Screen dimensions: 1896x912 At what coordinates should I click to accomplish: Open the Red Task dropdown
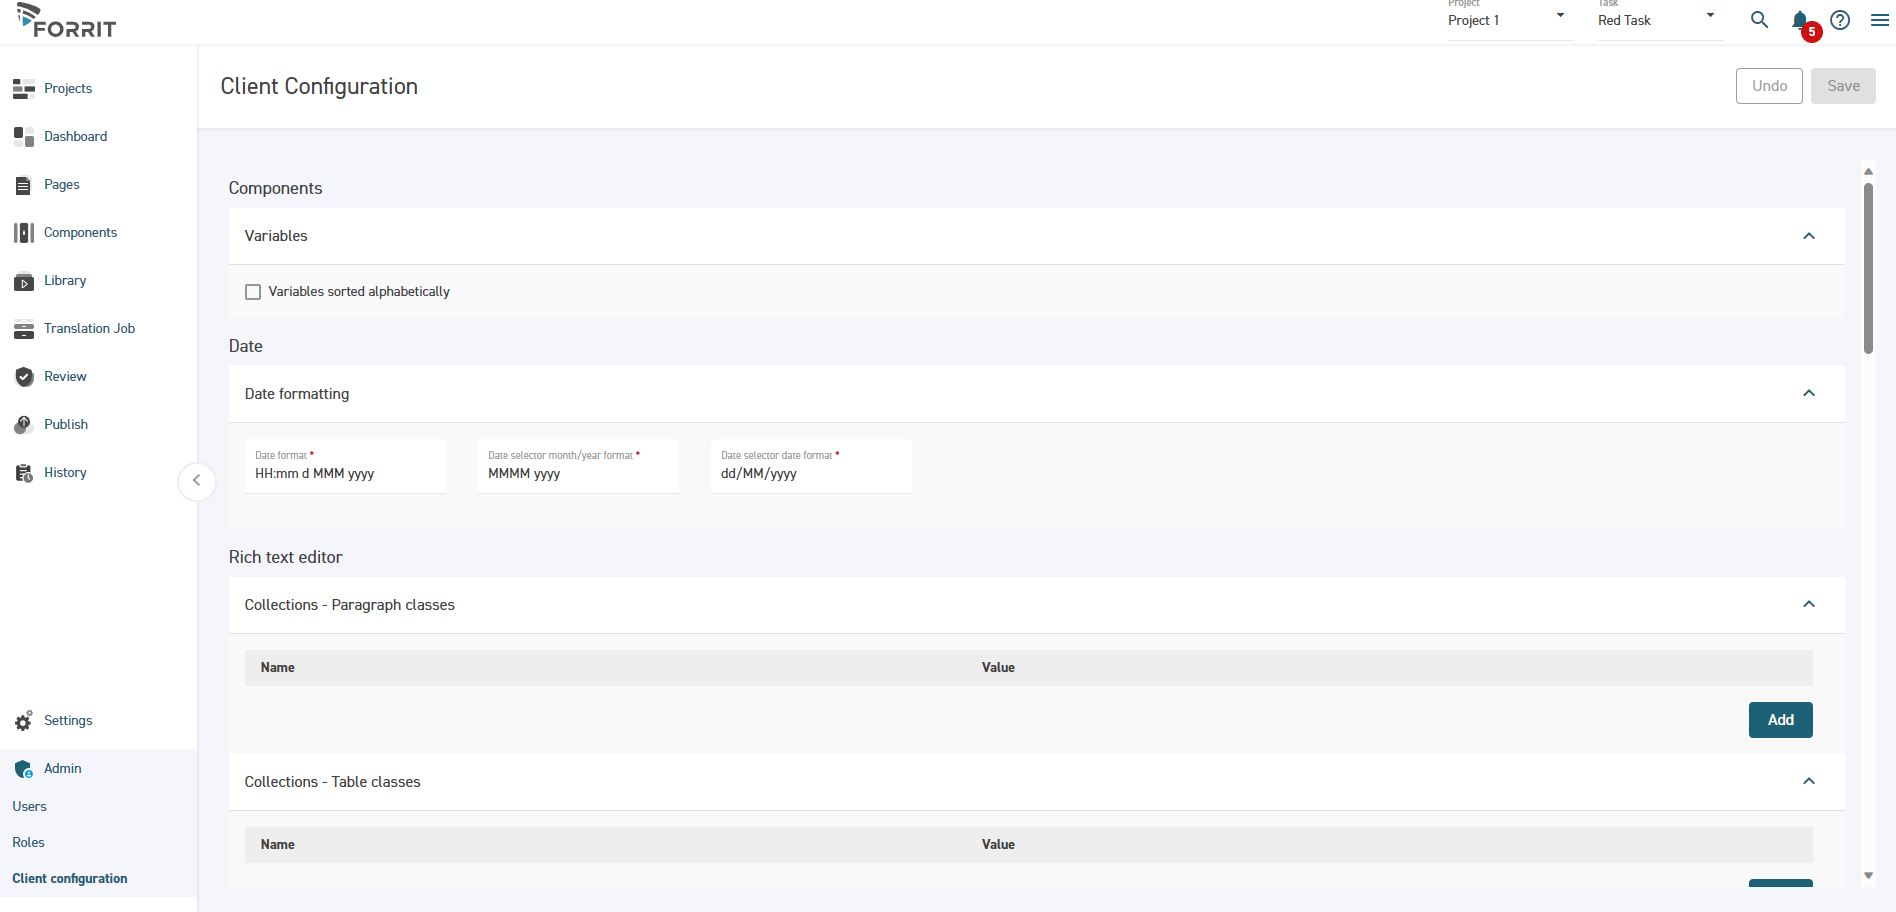(x=1658, y=20)
